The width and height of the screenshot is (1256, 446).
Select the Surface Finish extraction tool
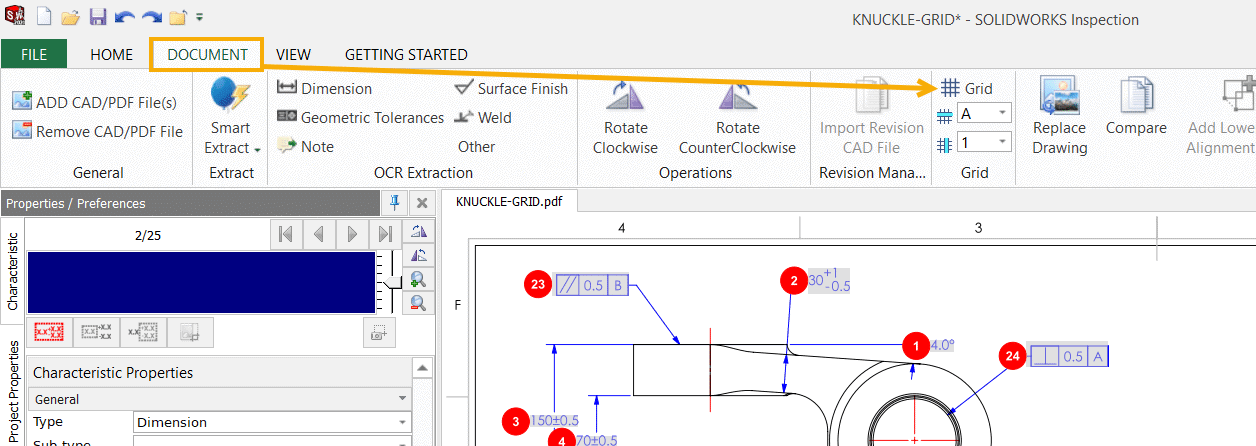511,88
